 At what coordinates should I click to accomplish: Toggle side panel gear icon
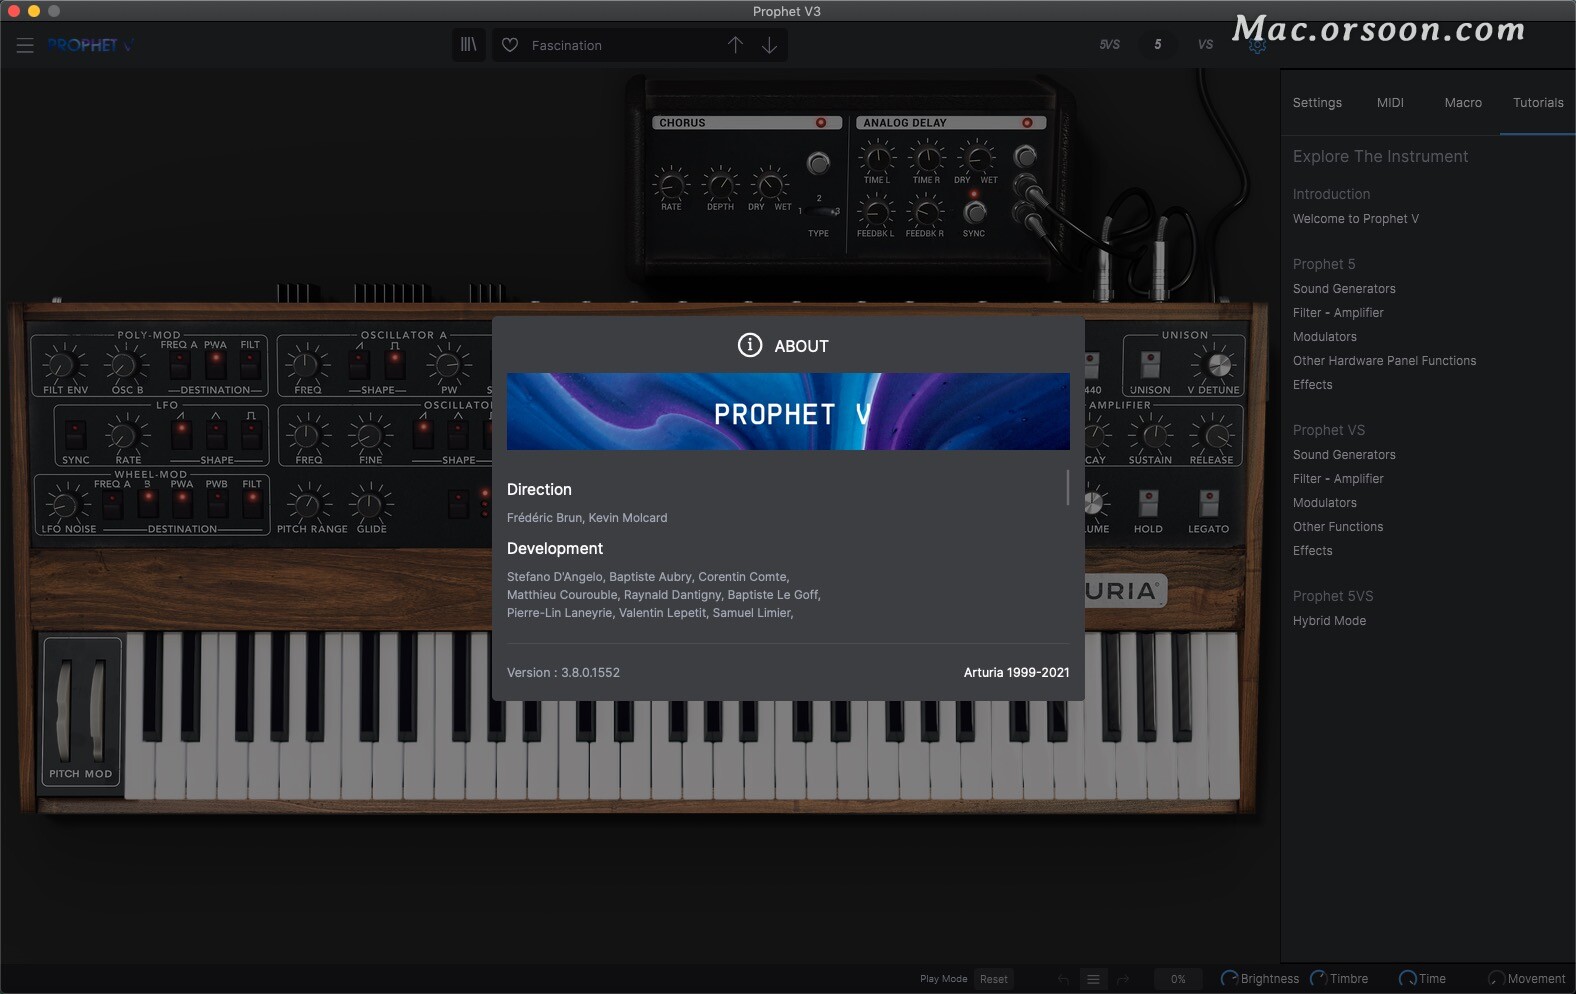point(1257,46)
